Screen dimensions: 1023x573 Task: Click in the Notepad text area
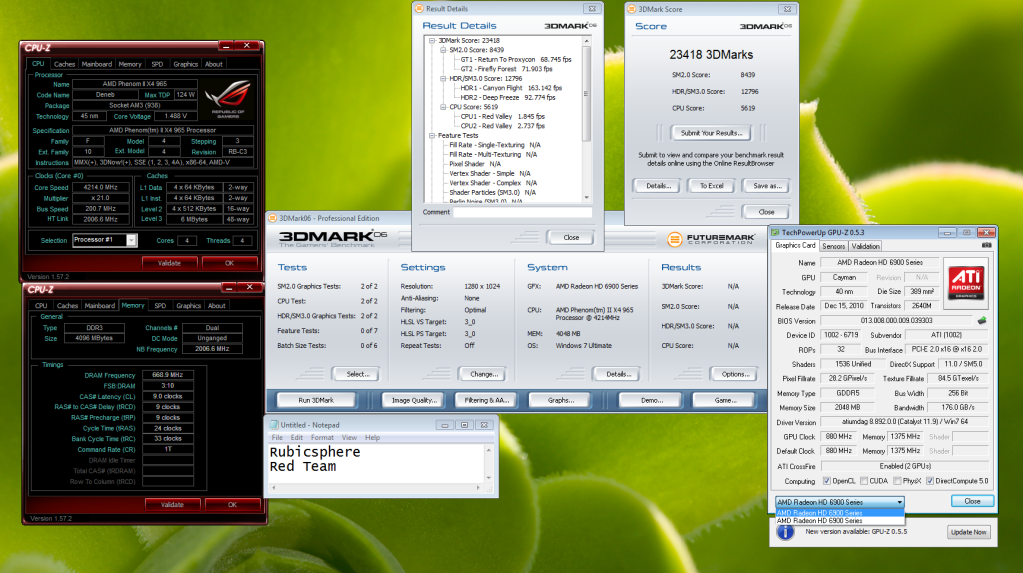tap(376, 463)
